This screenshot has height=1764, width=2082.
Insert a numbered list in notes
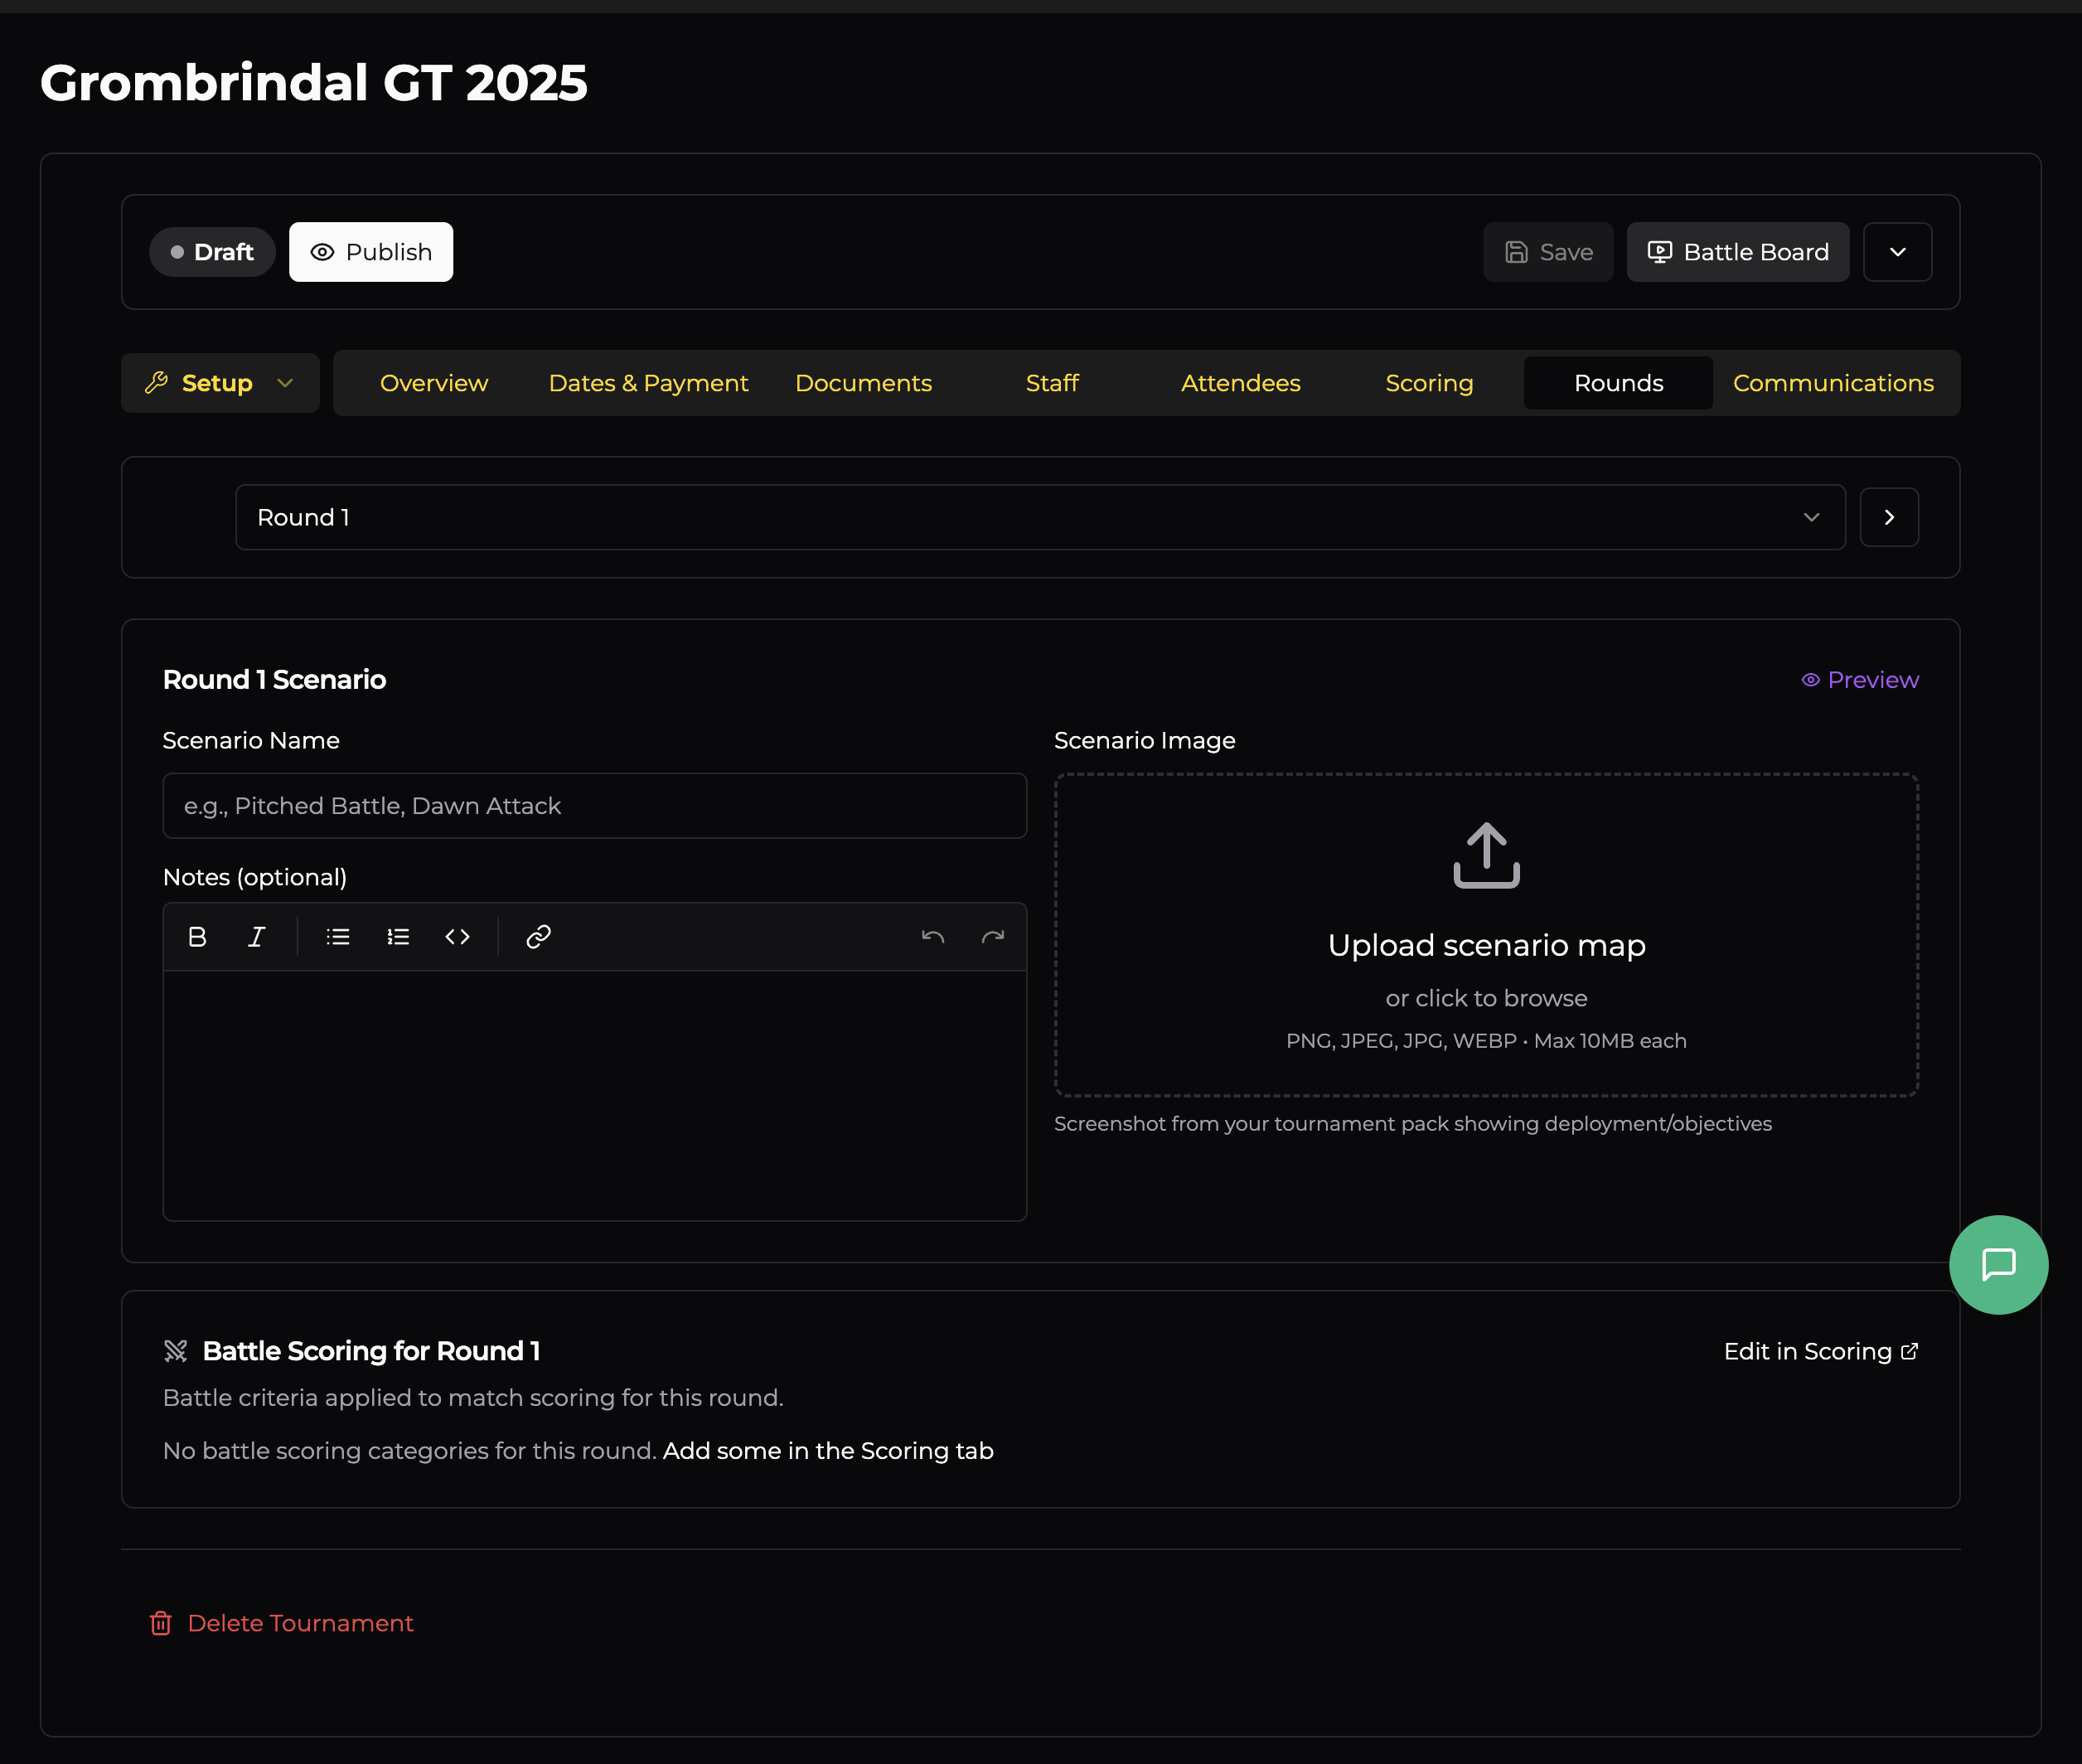point(398,937)
